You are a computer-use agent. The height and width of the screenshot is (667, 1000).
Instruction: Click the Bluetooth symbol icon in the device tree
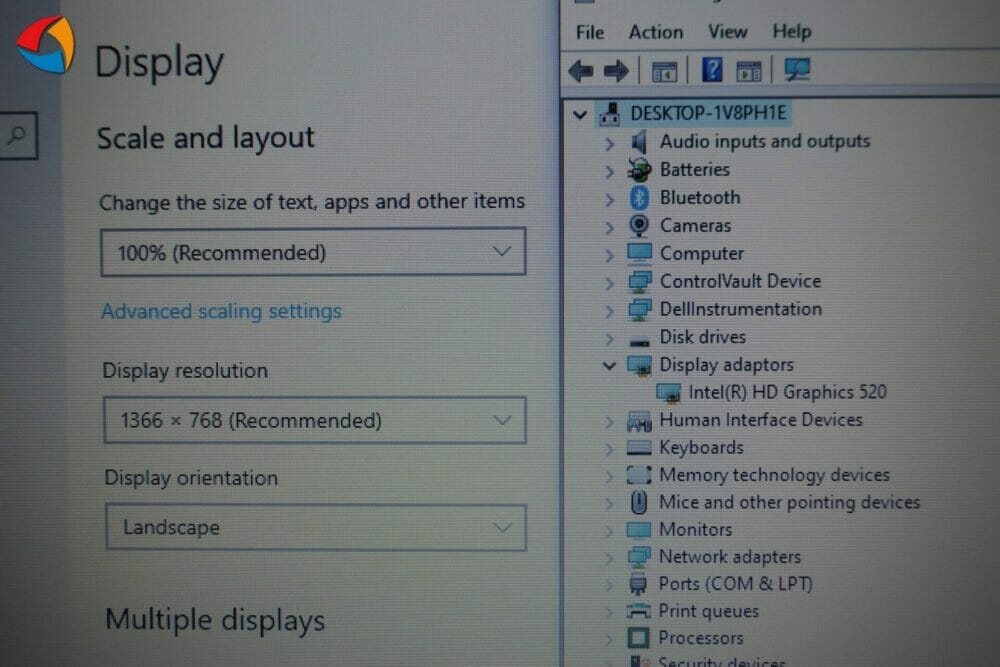639,198
